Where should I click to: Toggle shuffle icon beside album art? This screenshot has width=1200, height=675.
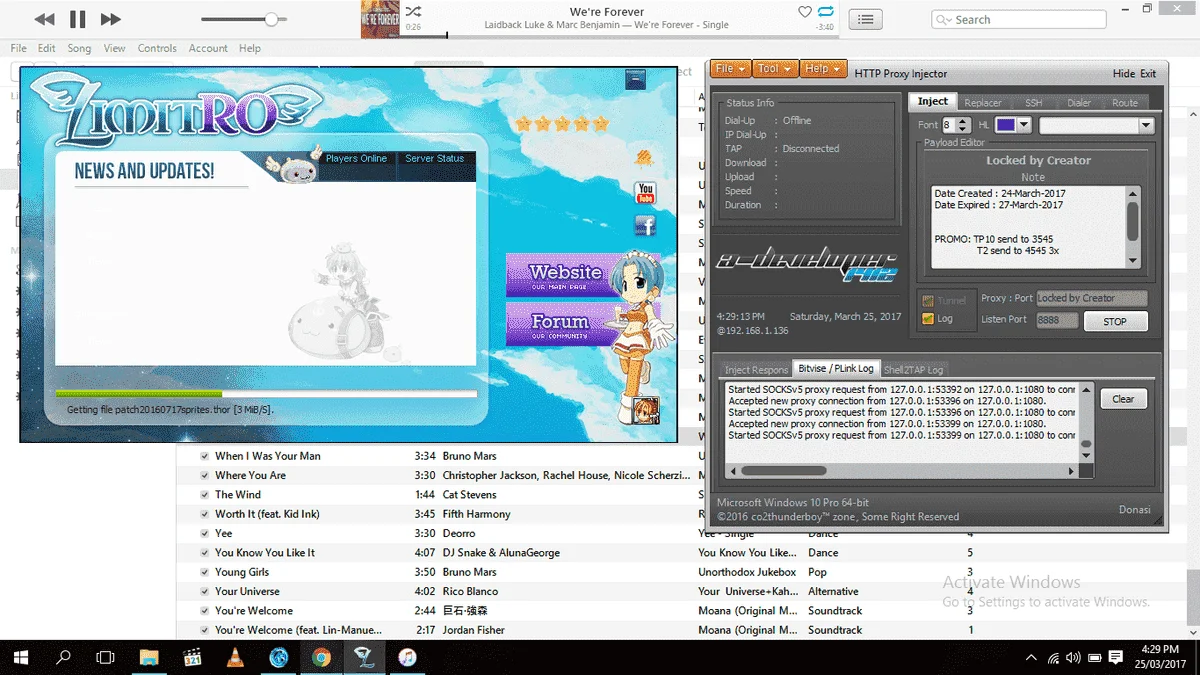click(413, 12)
